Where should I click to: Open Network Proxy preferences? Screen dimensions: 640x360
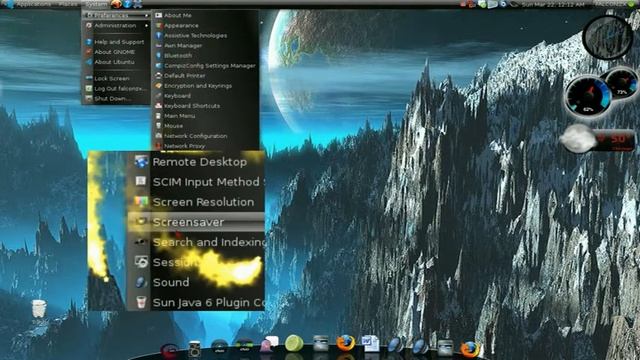click(206, 146)
